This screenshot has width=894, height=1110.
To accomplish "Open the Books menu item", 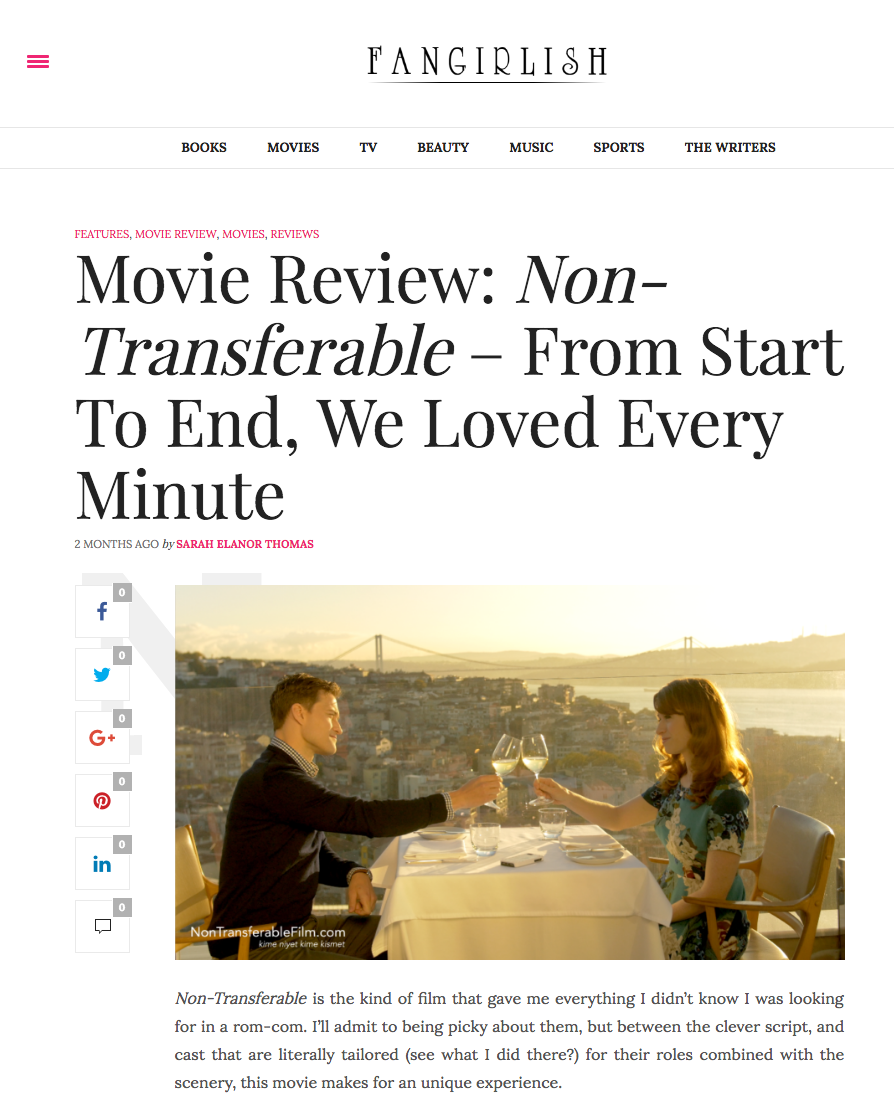I will point(204,147).
